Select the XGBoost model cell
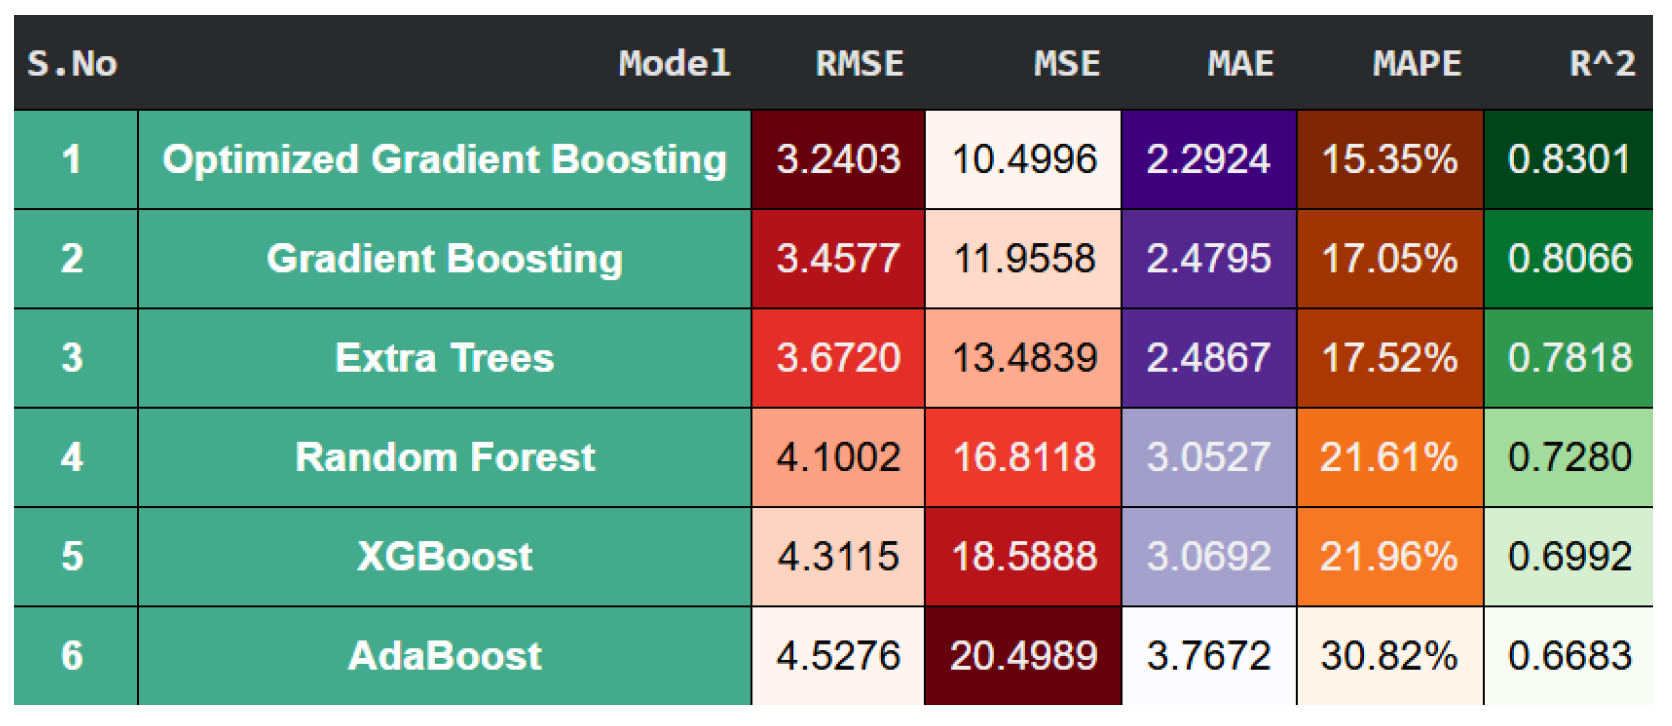 444,556
